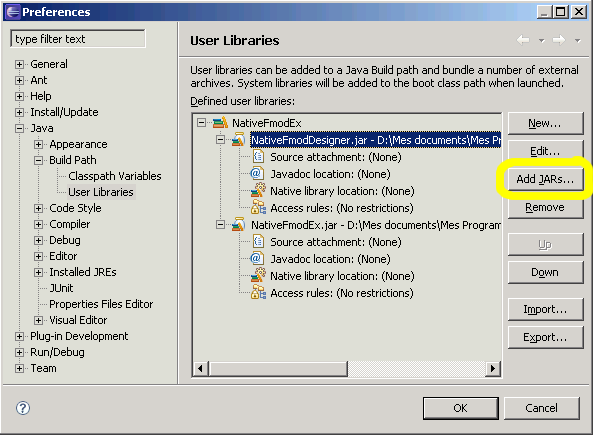
Task: Collapse the NativeFmodEx.jar entry
Action: [x=220, y=225]
